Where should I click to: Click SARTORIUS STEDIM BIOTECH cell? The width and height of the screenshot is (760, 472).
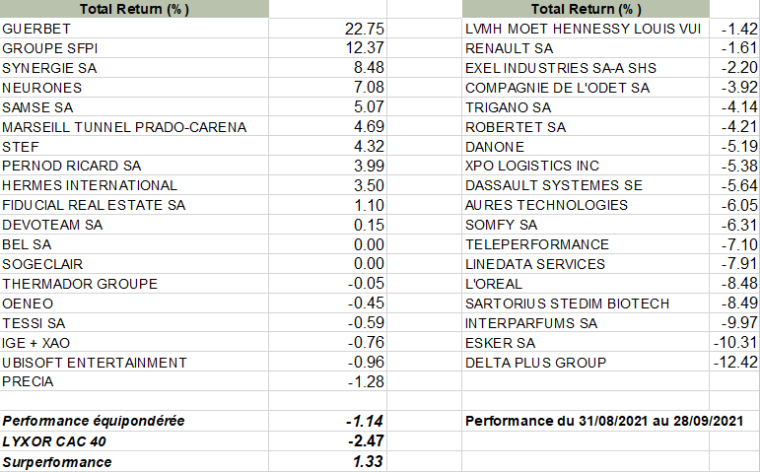(x=586, y=304)
